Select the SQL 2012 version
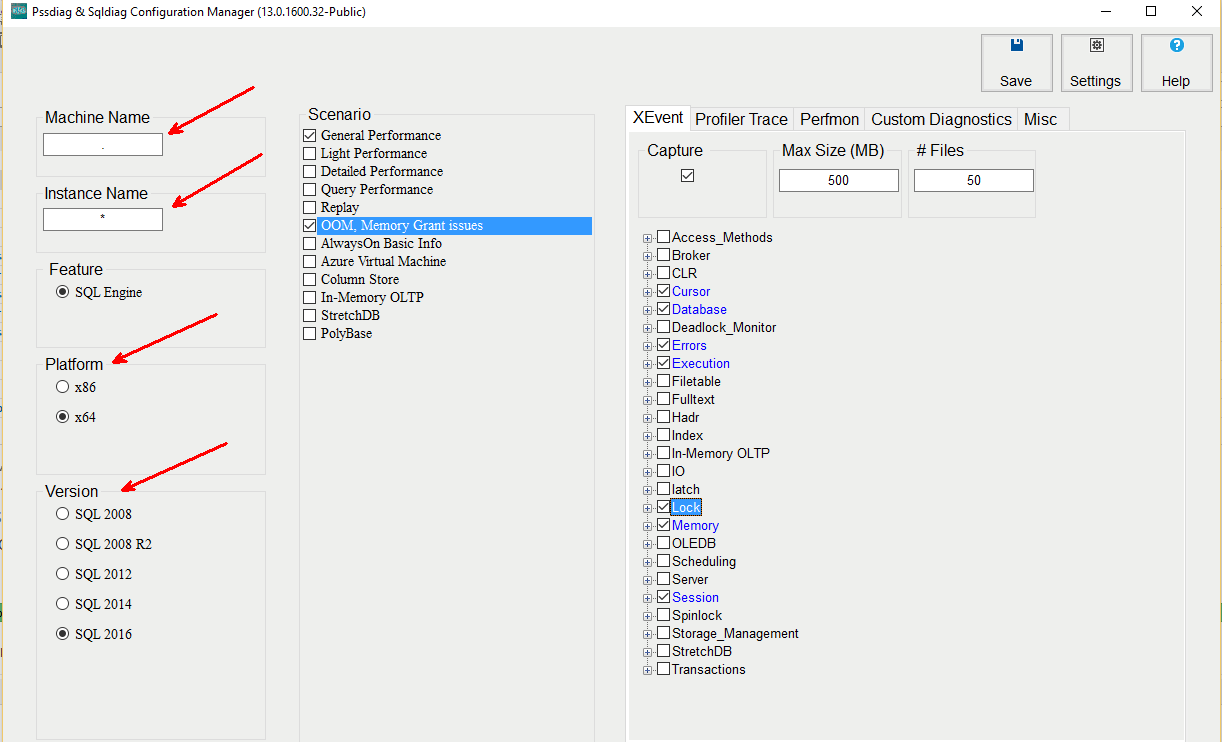Screen dimensions: 1222x742 click(x=63, y=574)
